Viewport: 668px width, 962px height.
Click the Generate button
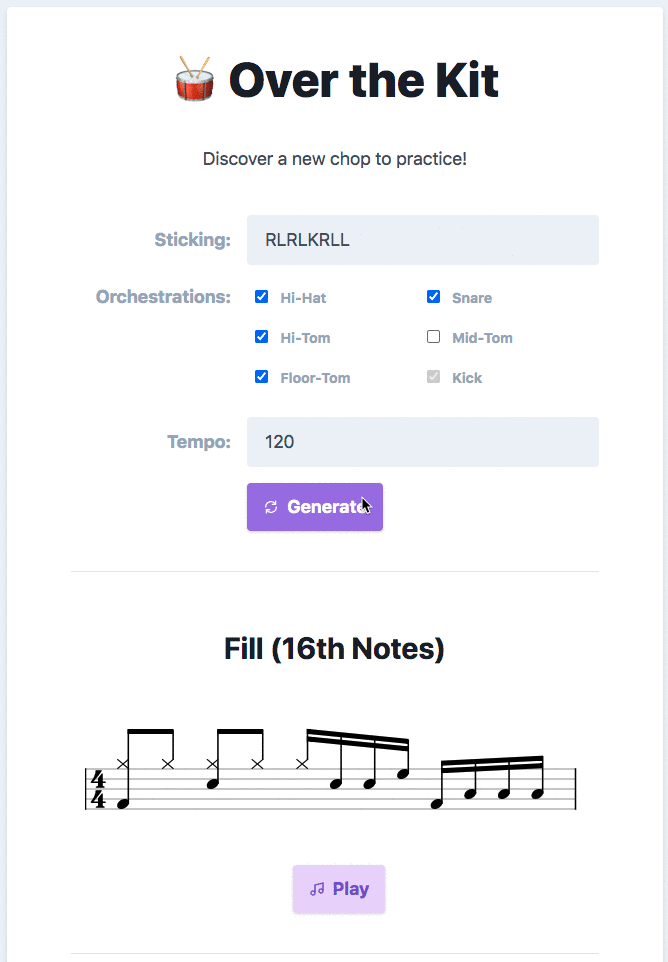point(315,507)
